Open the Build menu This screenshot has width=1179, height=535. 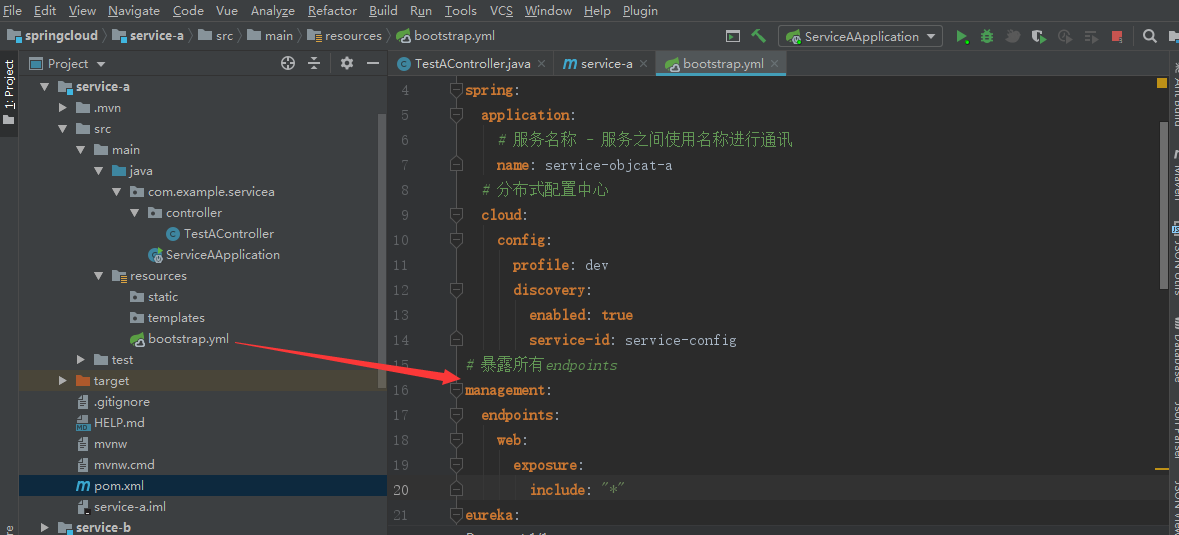(383, 11)
